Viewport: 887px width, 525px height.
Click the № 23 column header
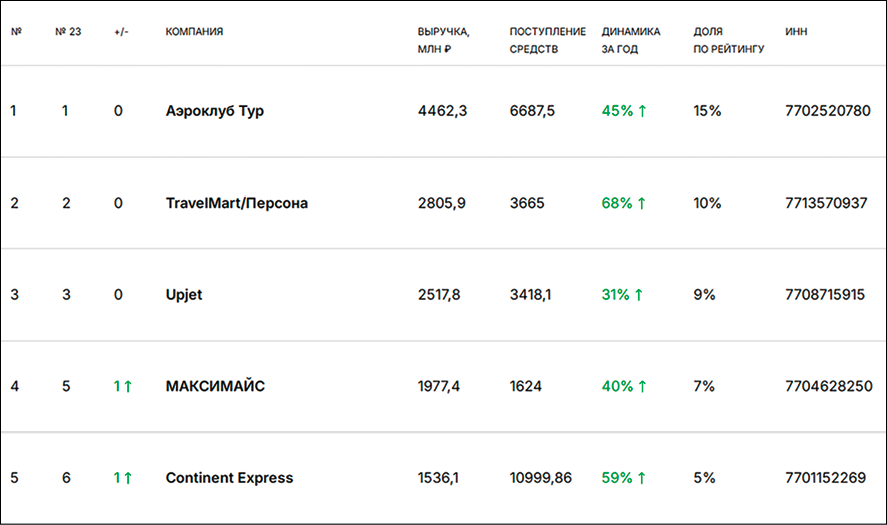[x=68, y=32]
